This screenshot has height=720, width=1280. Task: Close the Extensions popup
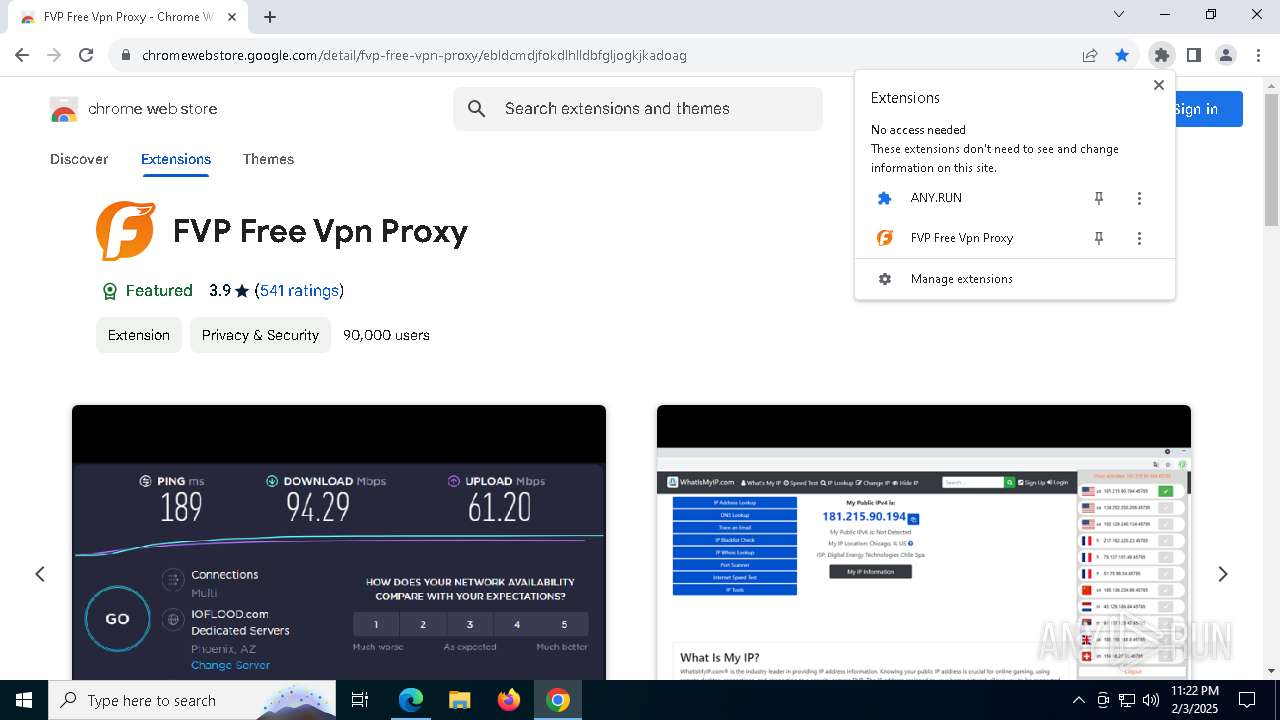(1159, 85)
